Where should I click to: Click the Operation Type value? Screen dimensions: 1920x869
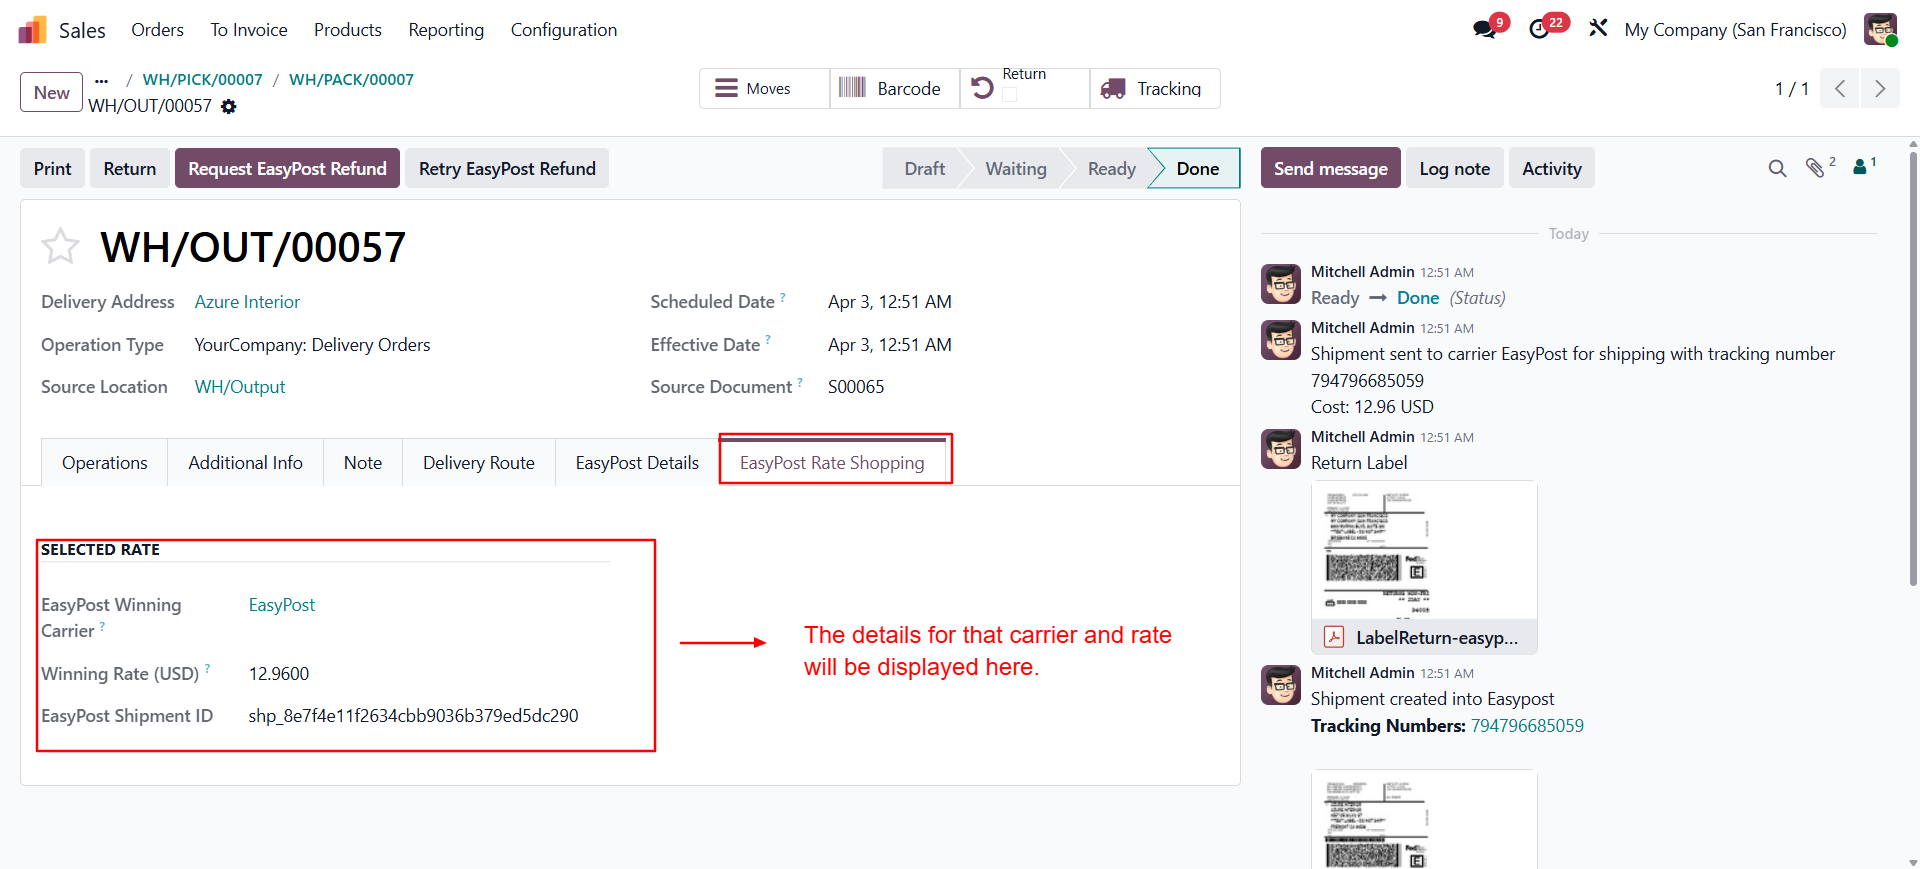312,345
